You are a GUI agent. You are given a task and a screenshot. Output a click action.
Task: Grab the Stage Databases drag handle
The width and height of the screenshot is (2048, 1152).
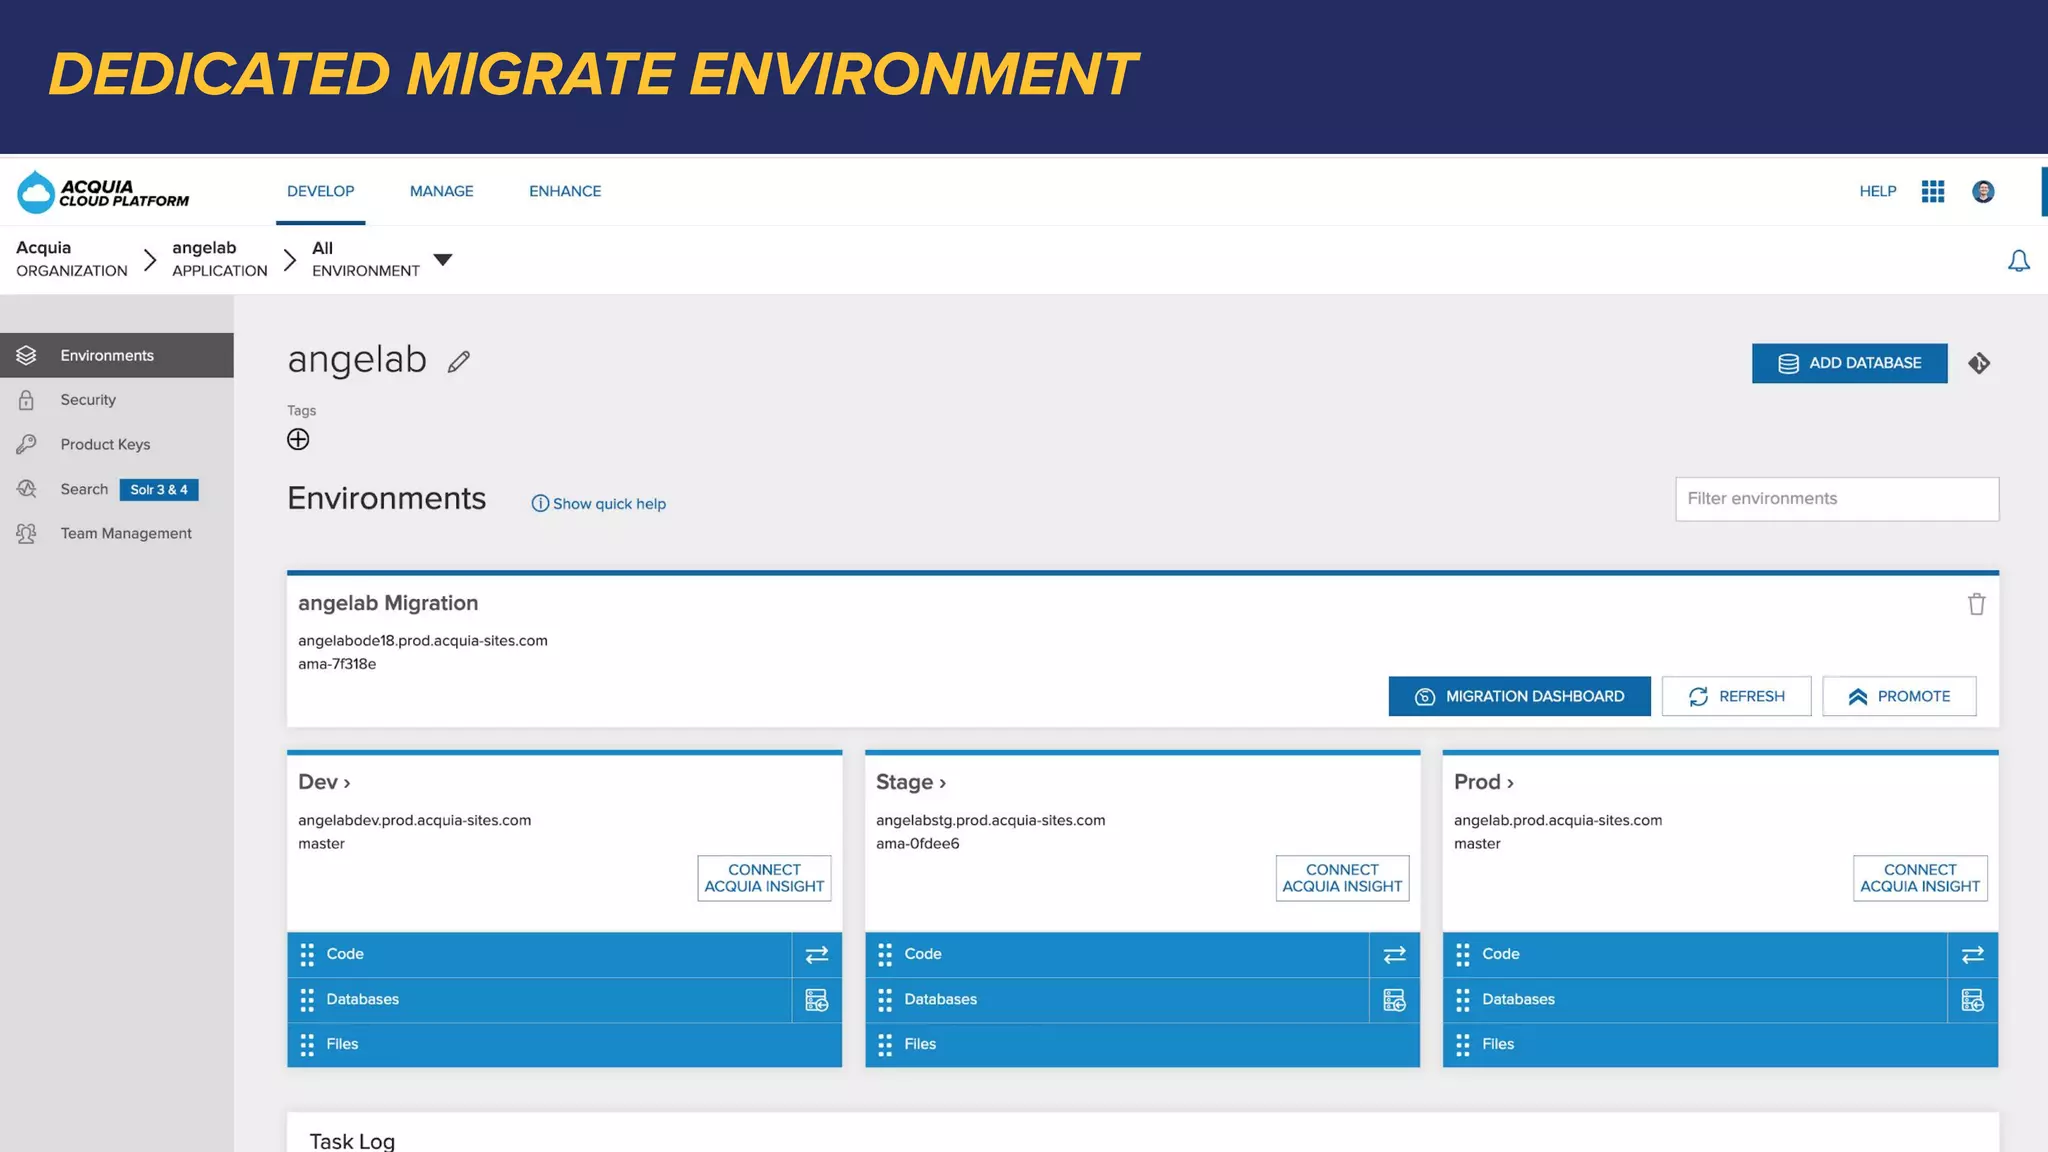[885, 1000]
